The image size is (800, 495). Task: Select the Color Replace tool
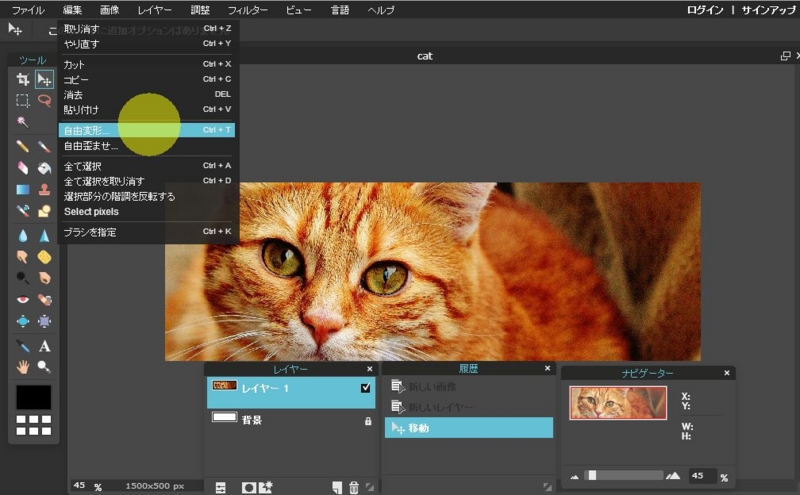tap(22, 211)
